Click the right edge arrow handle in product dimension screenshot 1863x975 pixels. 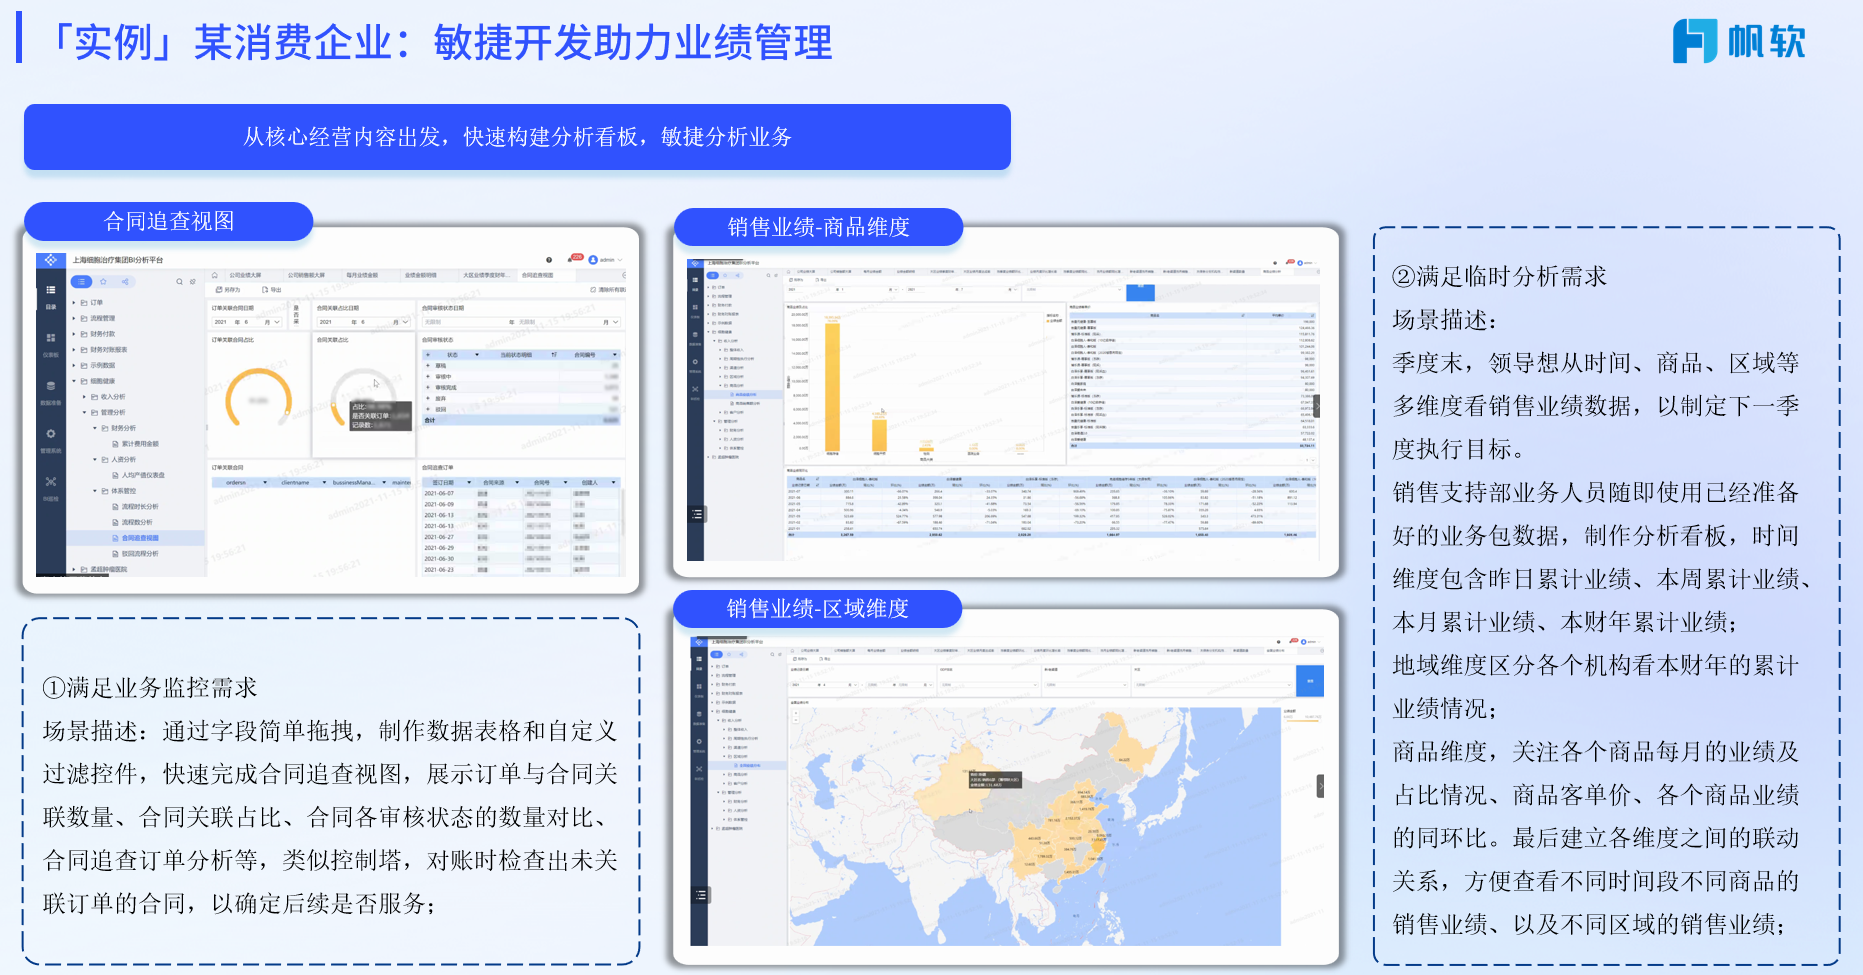click(x=1317, y=406)
